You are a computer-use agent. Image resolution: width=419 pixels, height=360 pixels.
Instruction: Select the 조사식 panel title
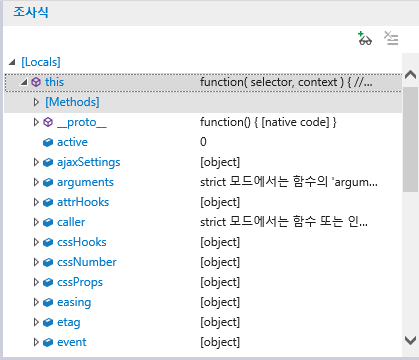pyautogui.click(x=31, y=12)
